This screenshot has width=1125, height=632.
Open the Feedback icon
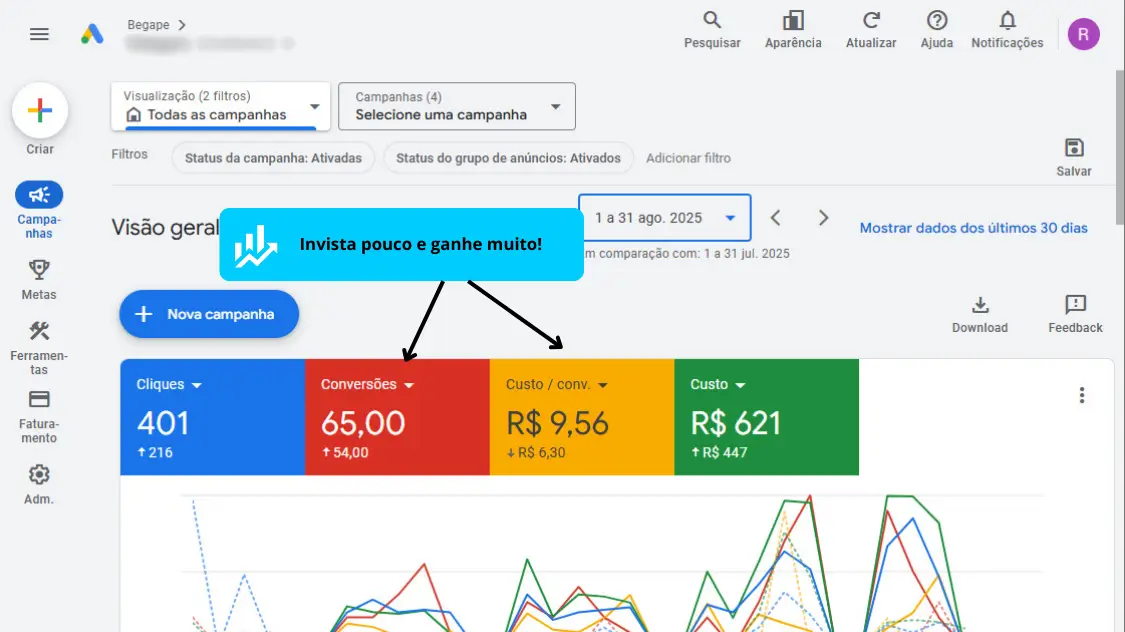1075,305
